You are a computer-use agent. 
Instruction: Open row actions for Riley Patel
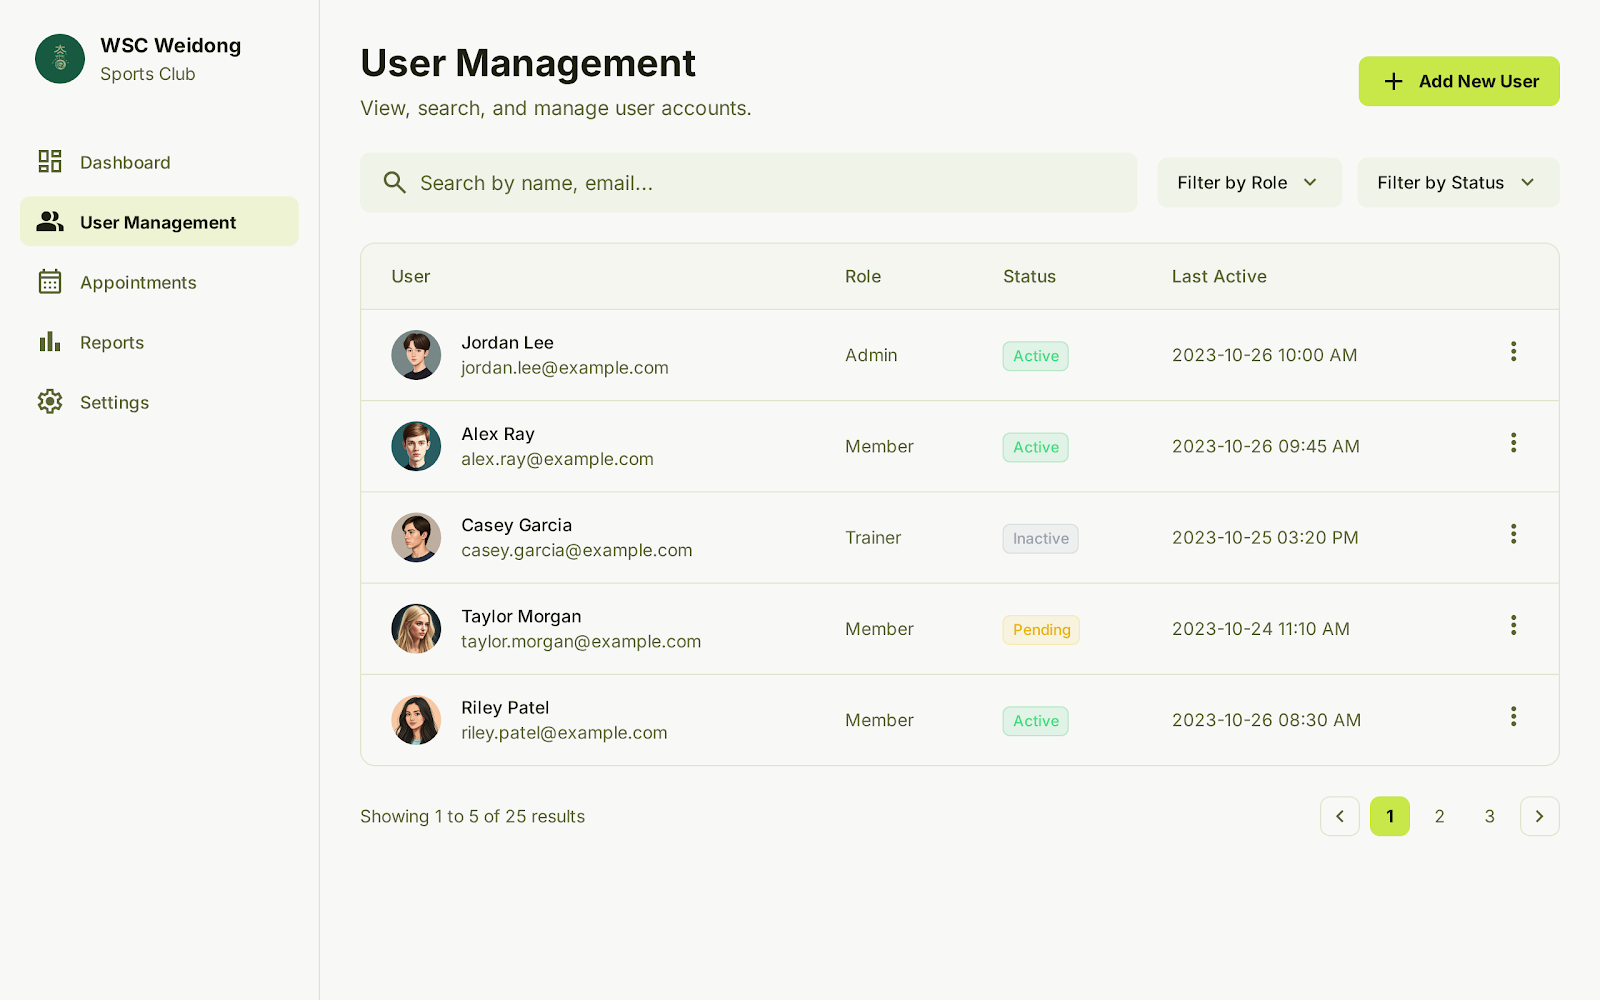(1513, 717)
